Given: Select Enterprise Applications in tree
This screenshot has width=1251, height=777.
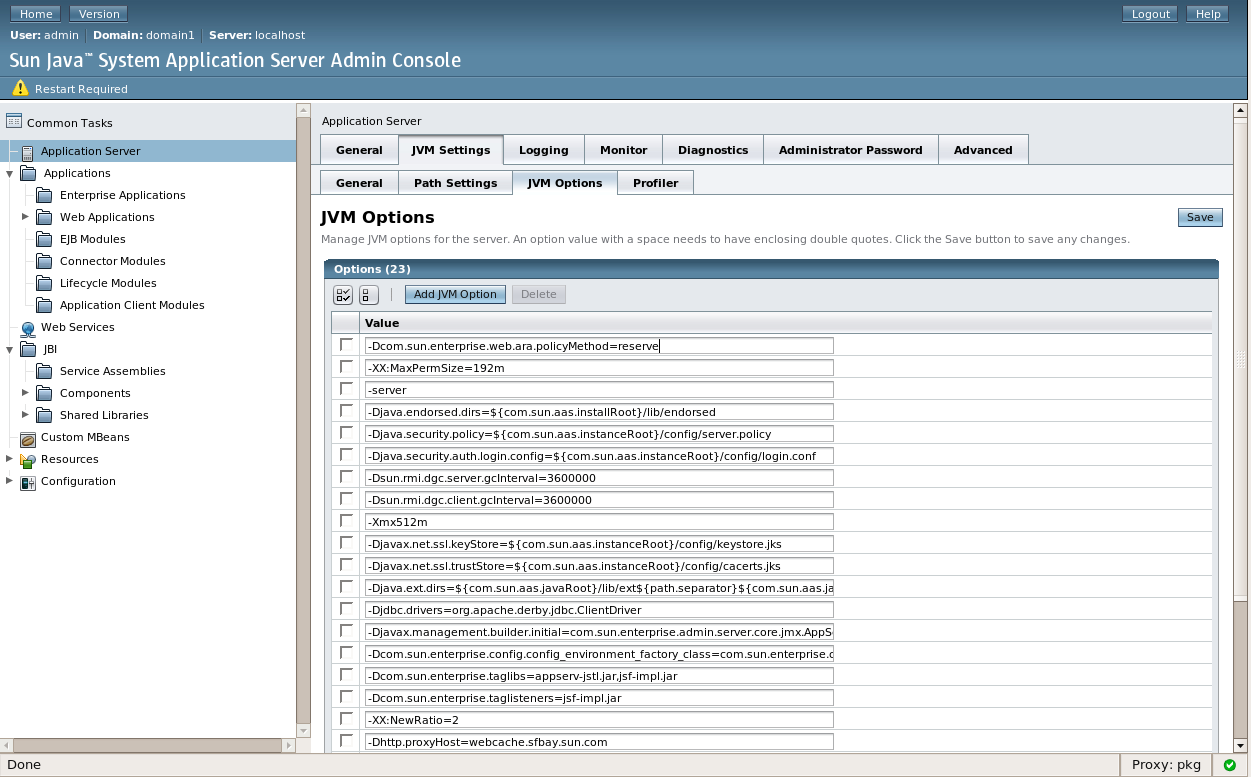Looking at the screenshot, I should point(123,195).
